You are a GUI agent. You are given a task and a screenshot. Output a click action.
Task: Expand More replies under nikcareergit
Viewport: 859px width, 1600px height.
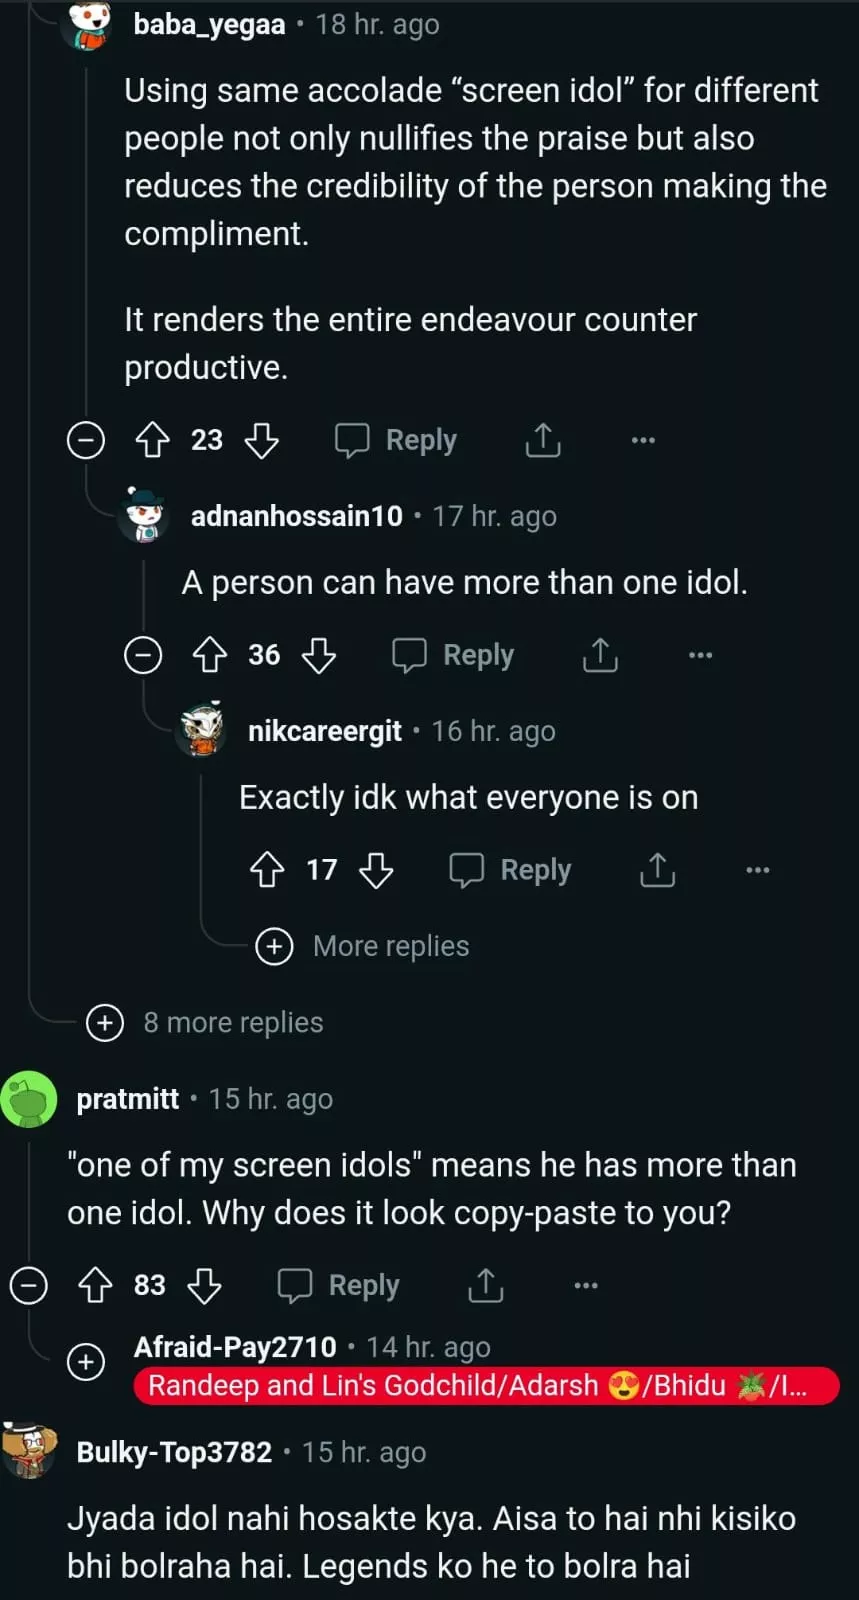pyautogui.click(x=274, y=946)
